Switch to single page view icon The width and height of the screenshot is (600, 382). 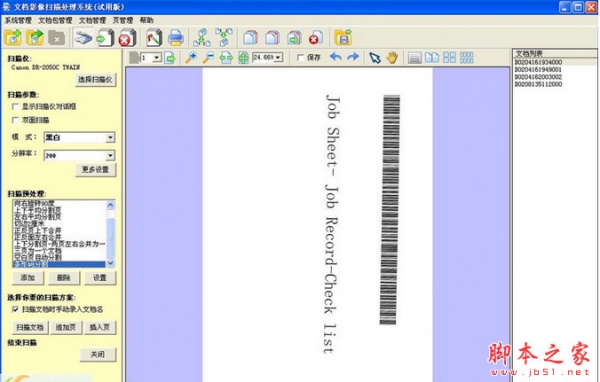[414, 58]
